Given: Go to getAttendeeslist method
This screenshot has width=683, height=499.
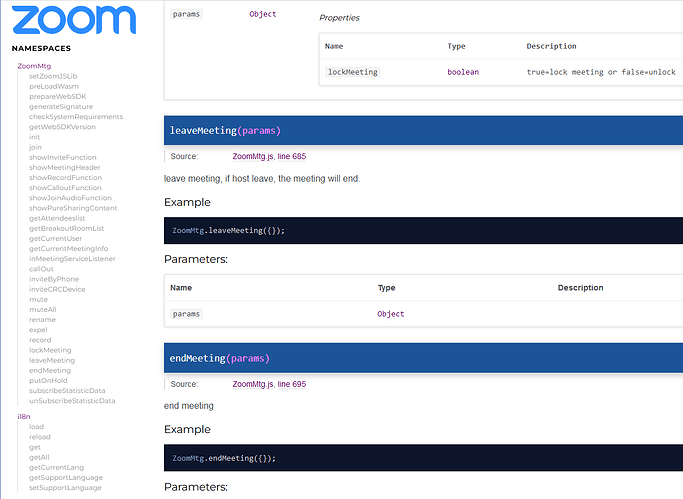Looking at the screenshot, I should click(x=57, y=218).
